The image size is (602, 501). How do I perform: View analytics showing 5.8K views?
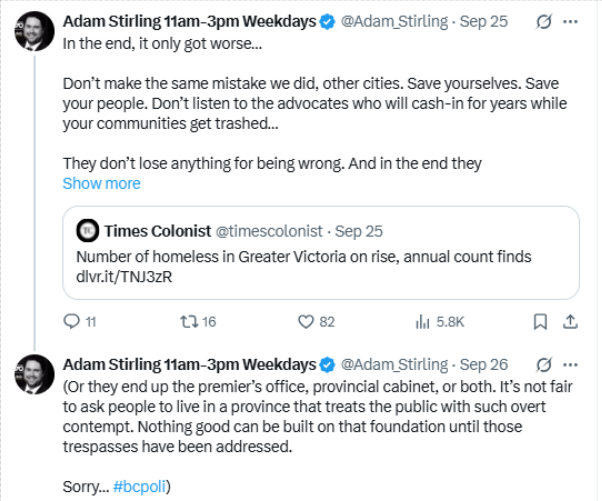(x=422, y=322)
